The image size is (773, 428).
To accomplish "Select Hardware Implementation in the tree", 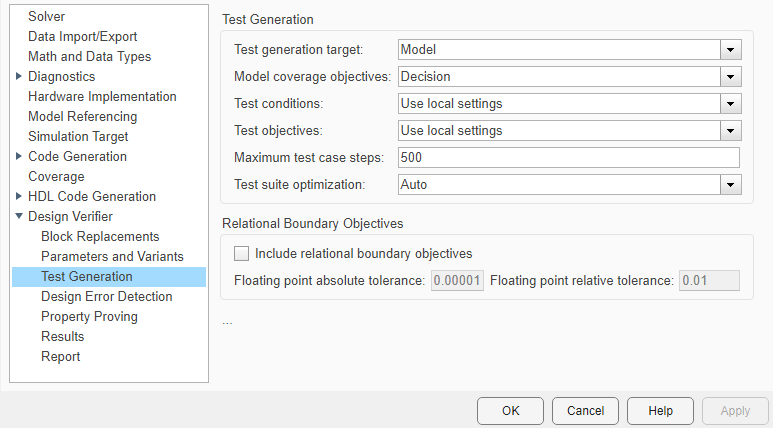I will point(102,97).
